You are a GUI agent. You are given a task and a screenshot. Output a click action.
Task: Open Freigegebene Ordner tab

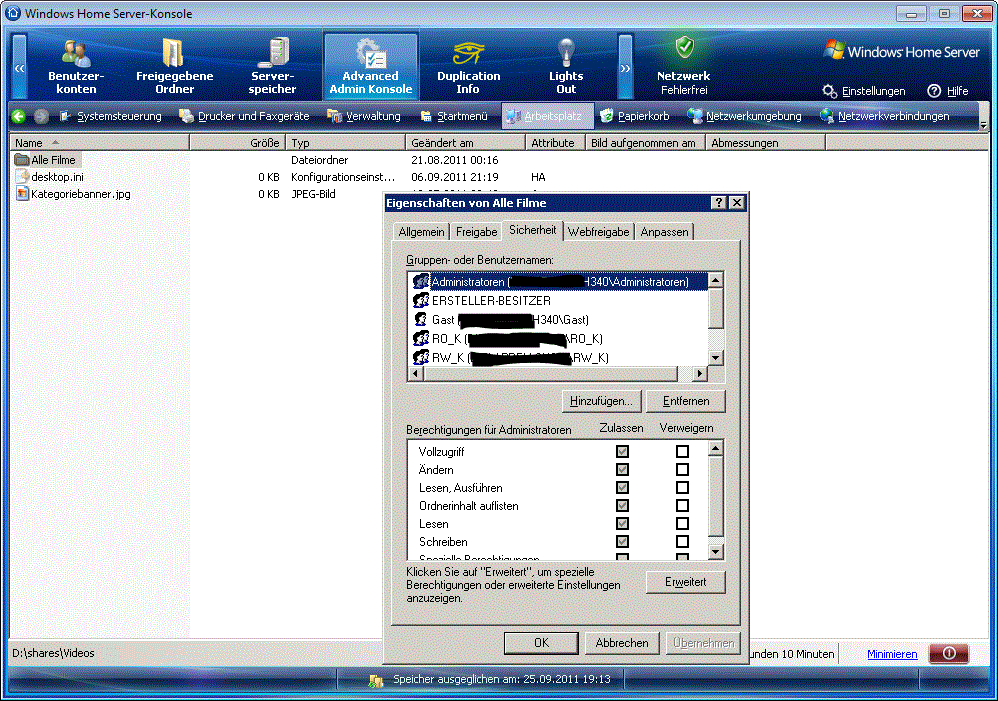click(x=174, y=66)
